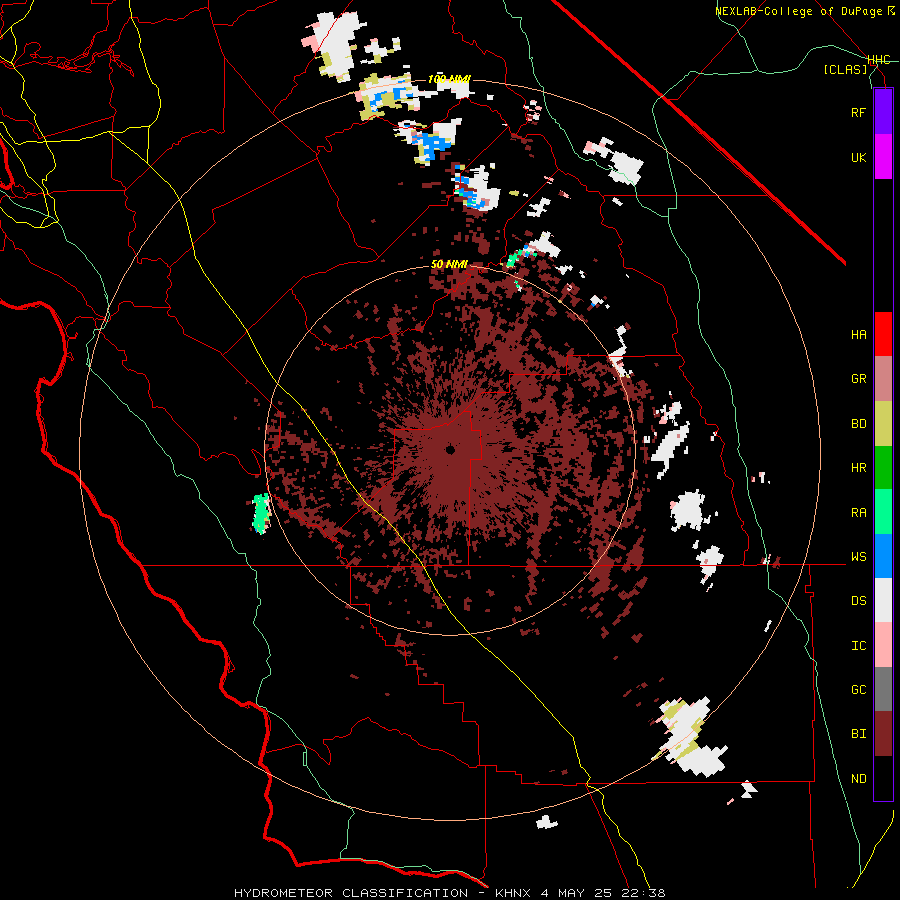This screenshot has height=900, width=900.
Task: Click the ND legend label
Action: pyautogui.click(x=858, y=779)
